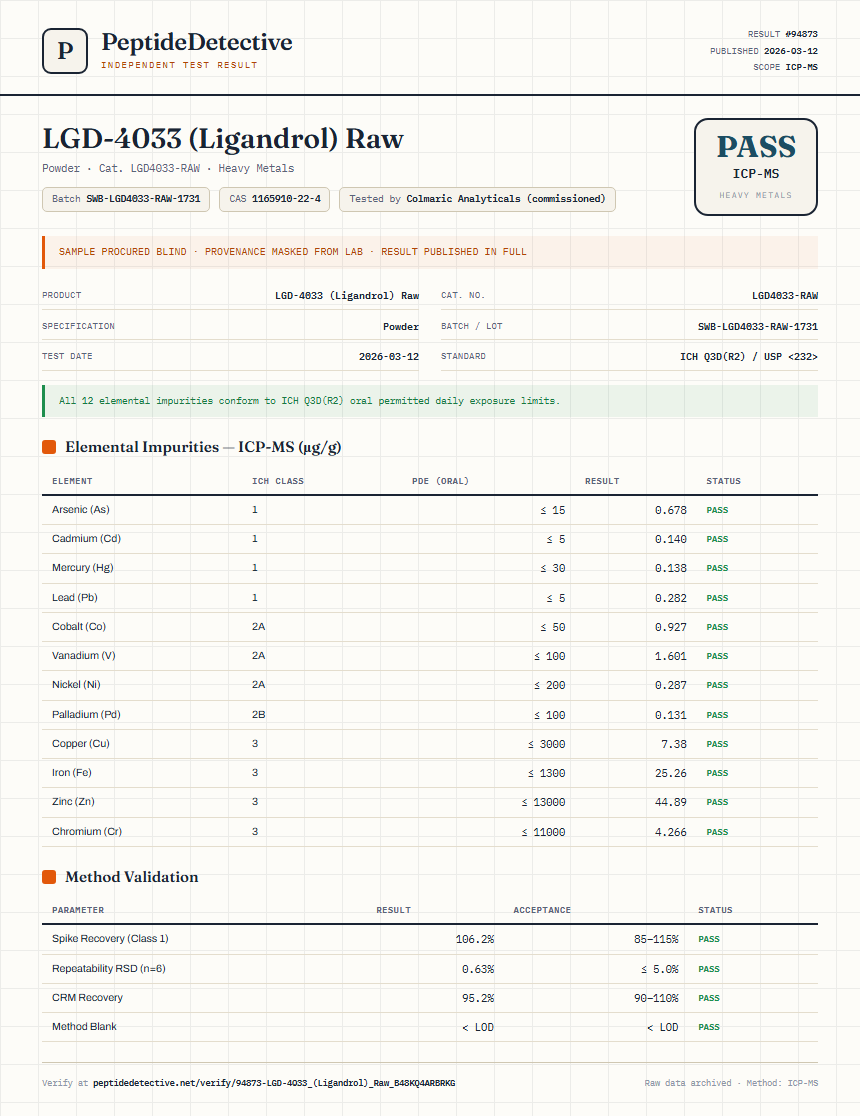Click Repeatability acceptance ≤ 5.0%

point(659,969)
